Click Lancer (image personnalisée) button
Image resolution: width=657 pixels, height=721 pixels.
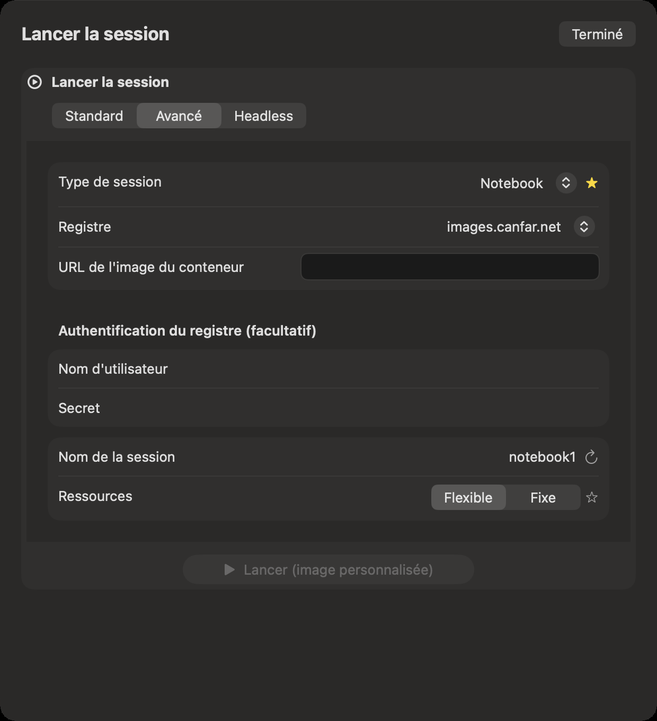click(328, 570)
